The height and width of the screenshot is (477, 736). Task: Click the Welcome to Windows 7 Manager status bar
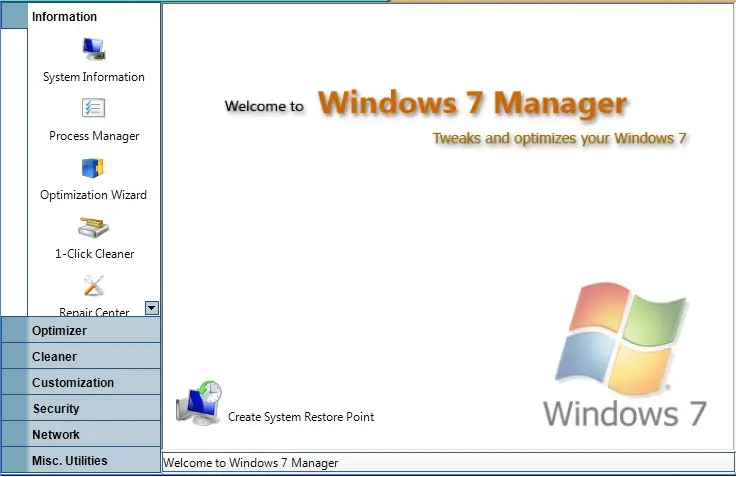click(448, 463)
